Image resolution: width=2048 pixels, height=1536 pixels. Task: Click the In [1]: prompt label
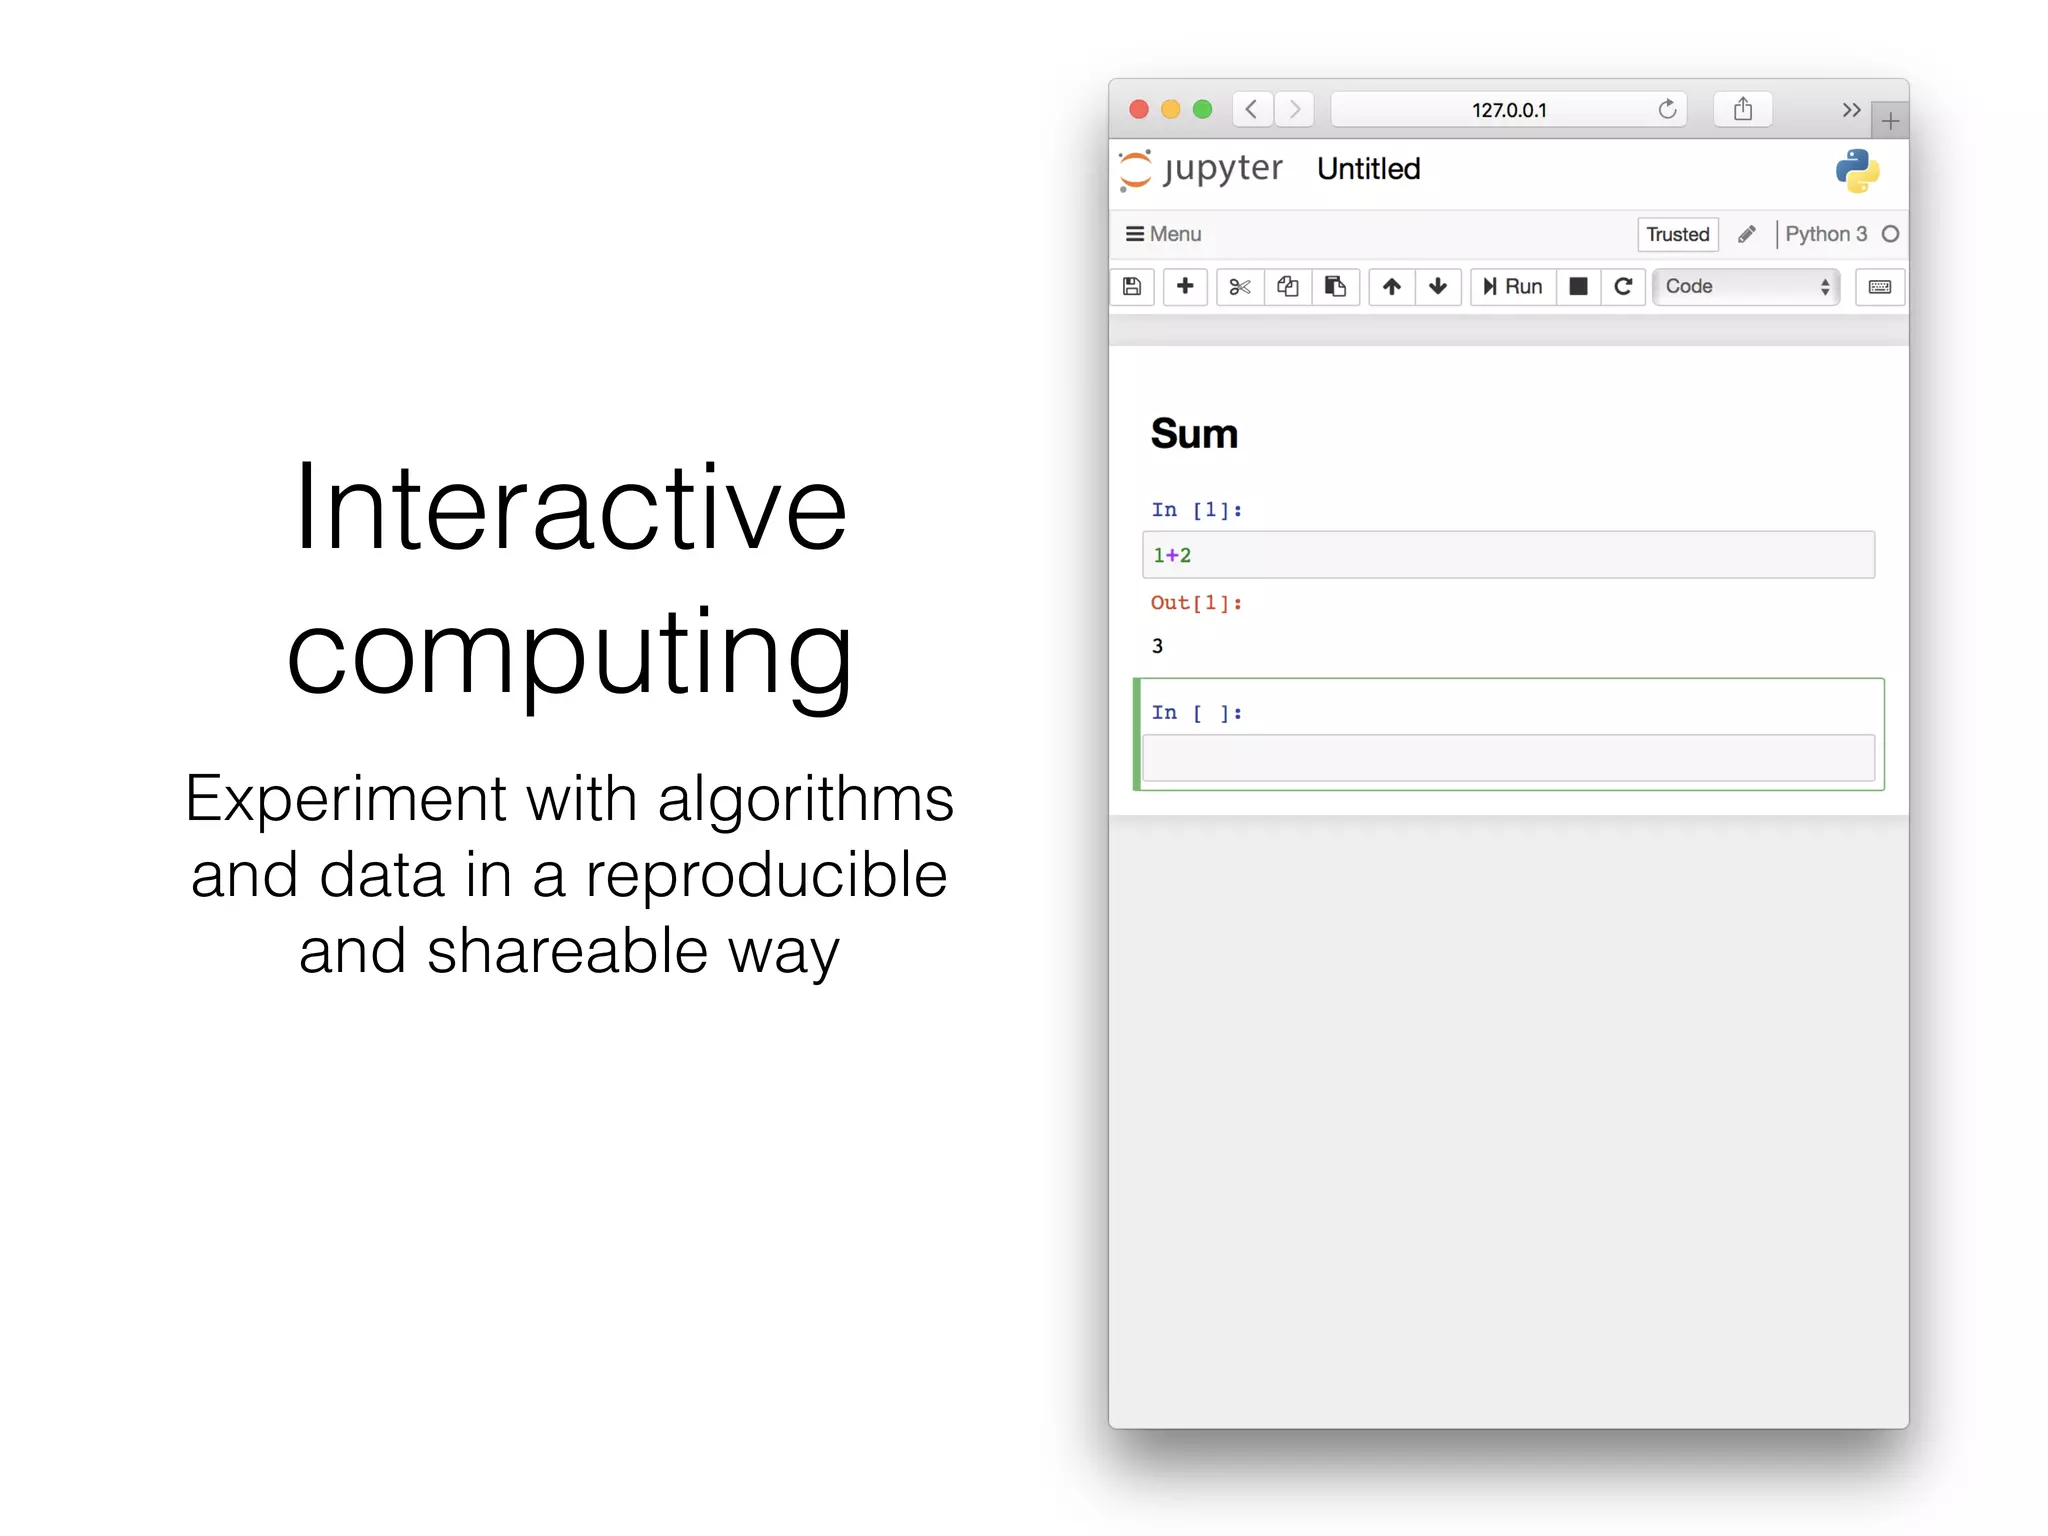click(x=1196, y=510)
